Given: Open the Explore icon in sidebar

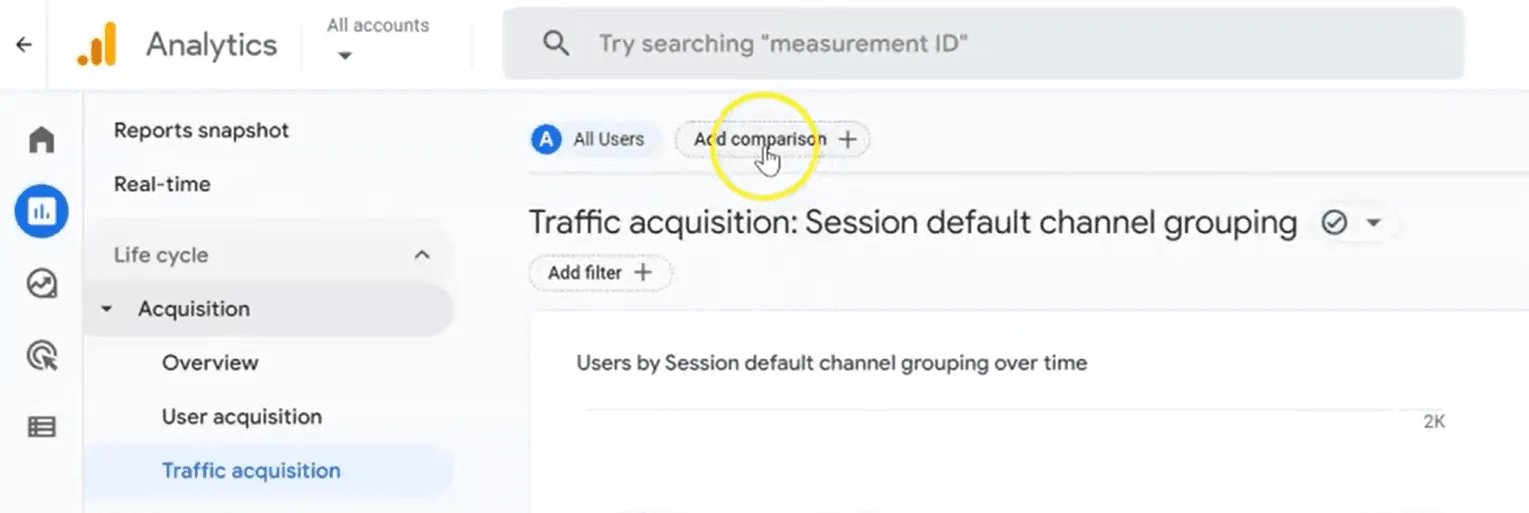Looking at the screenshot, I should click(41, 284).
